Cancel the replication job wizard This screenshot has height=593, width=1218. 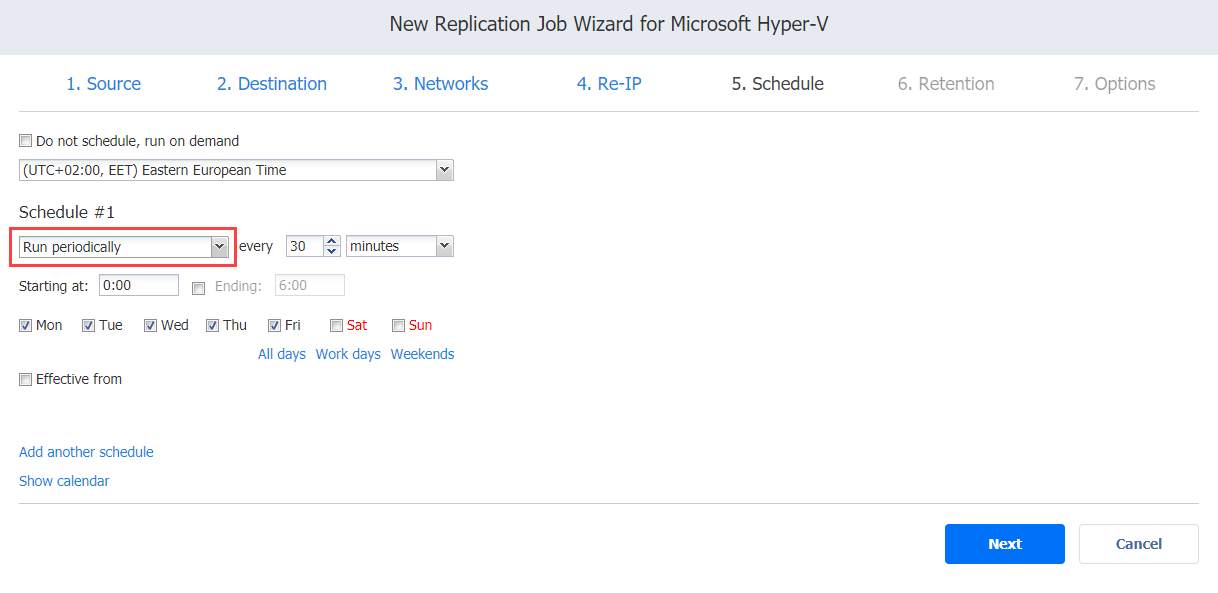coord(1138,544)
